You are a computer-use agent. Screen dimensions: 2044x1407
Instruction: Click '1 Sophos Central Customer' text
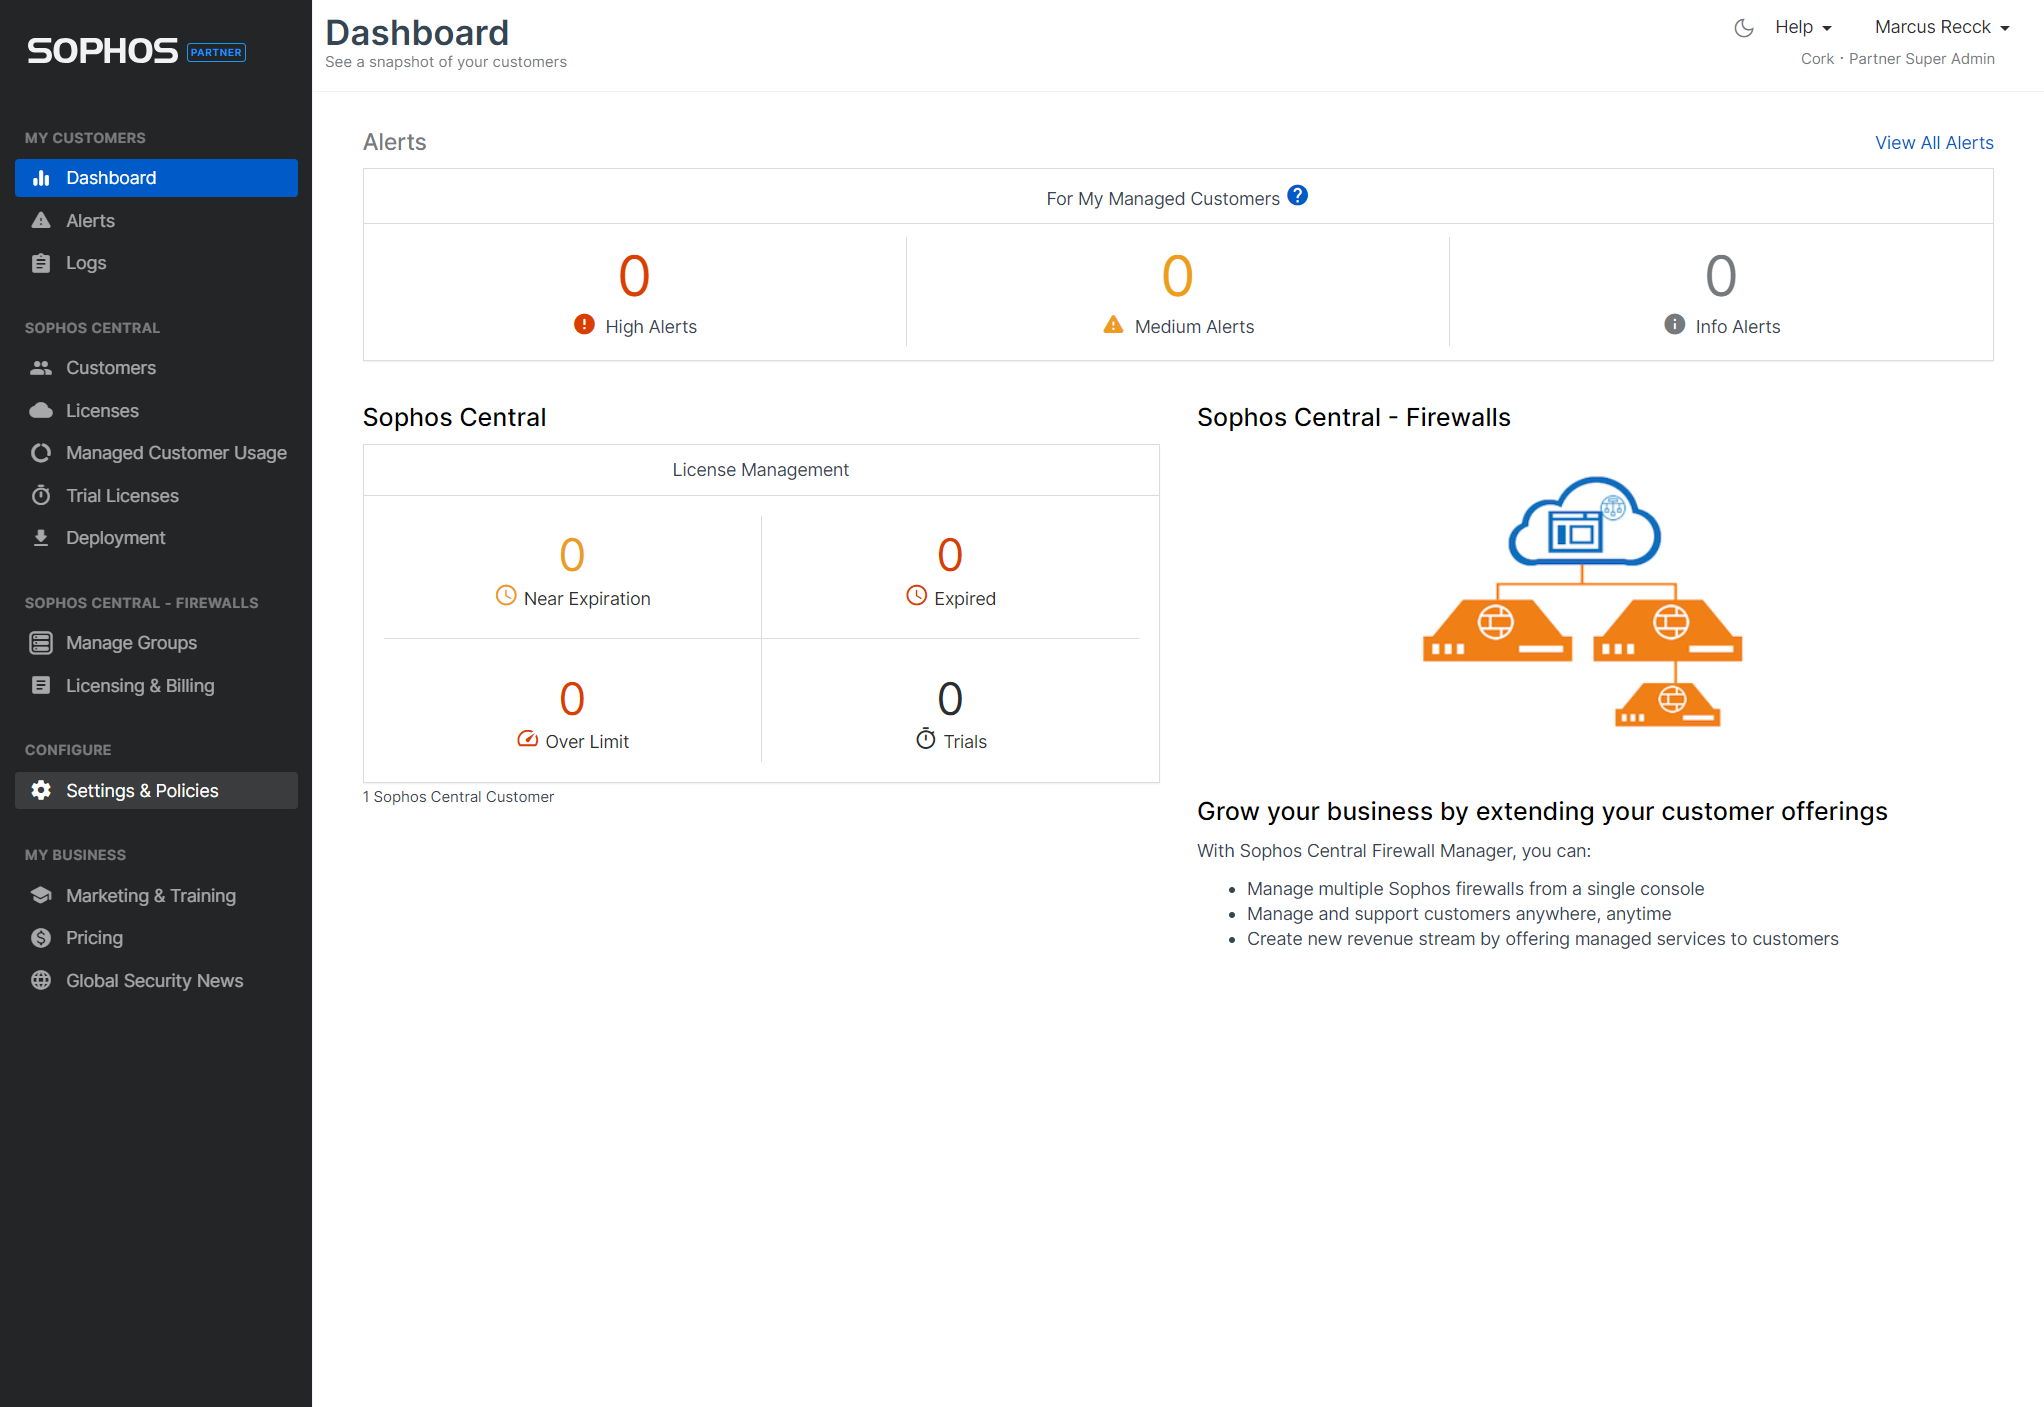click(x=458, y=797)
